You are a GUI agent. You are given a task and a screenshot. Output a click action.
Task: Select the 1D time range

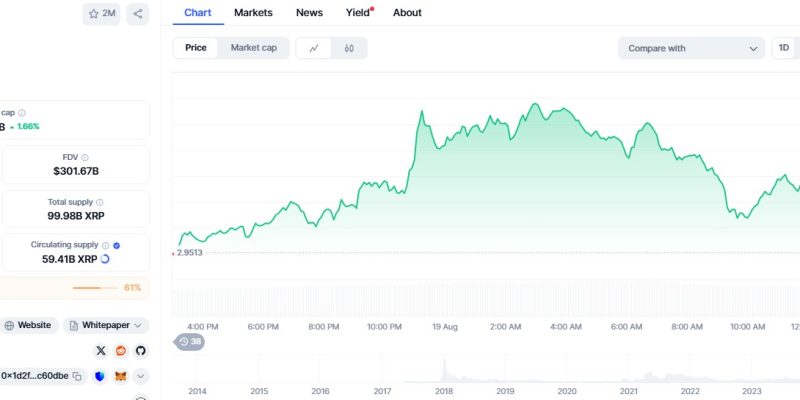(784, 48)
